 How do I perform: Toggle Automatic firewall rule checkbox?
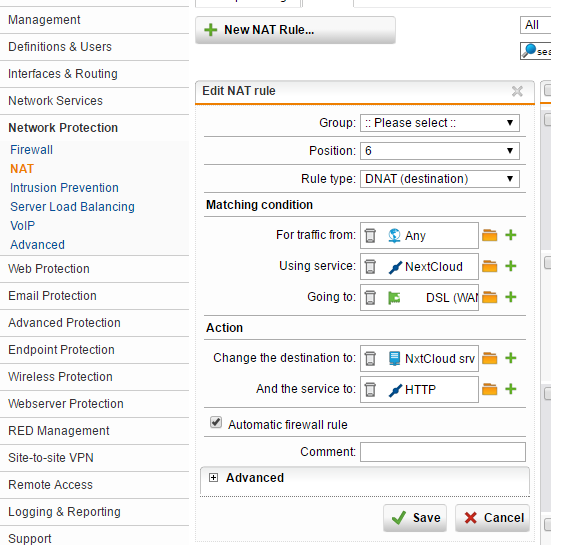pos(216,422)
